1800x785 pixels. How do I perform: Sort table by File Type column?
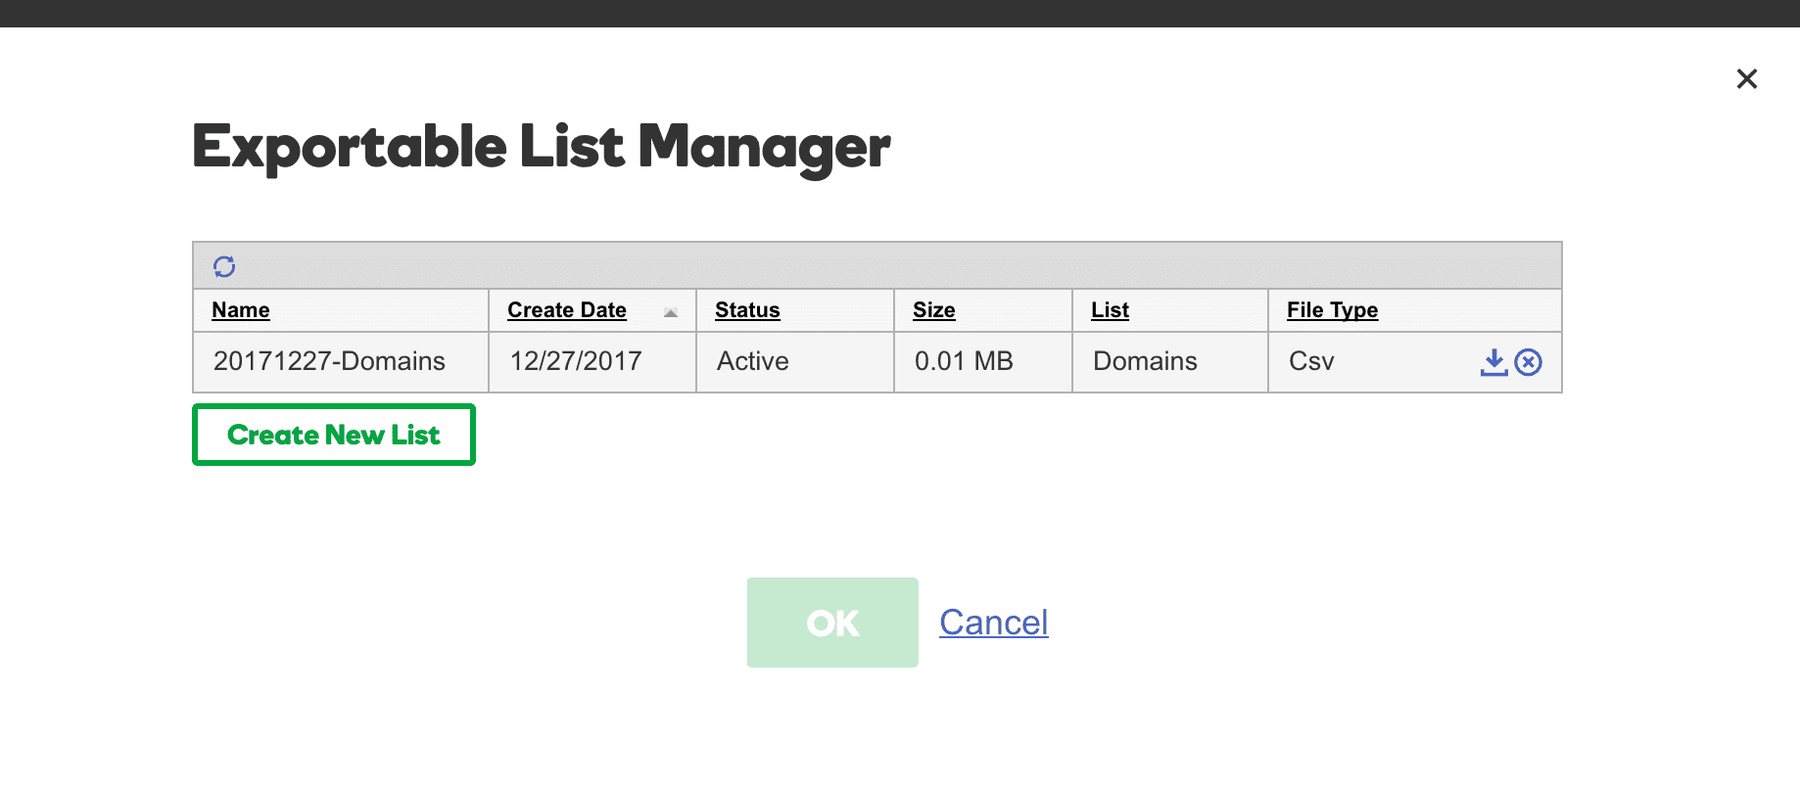(x=1332, y=310)
